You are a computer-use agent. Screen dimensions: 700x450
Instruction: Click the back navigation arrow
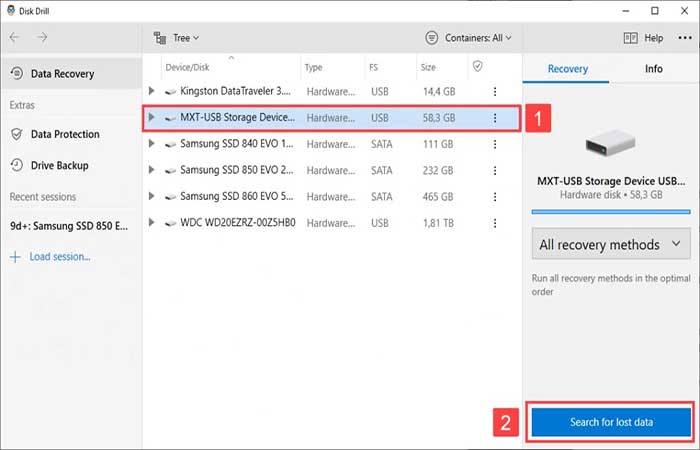(x=15, y=38)
